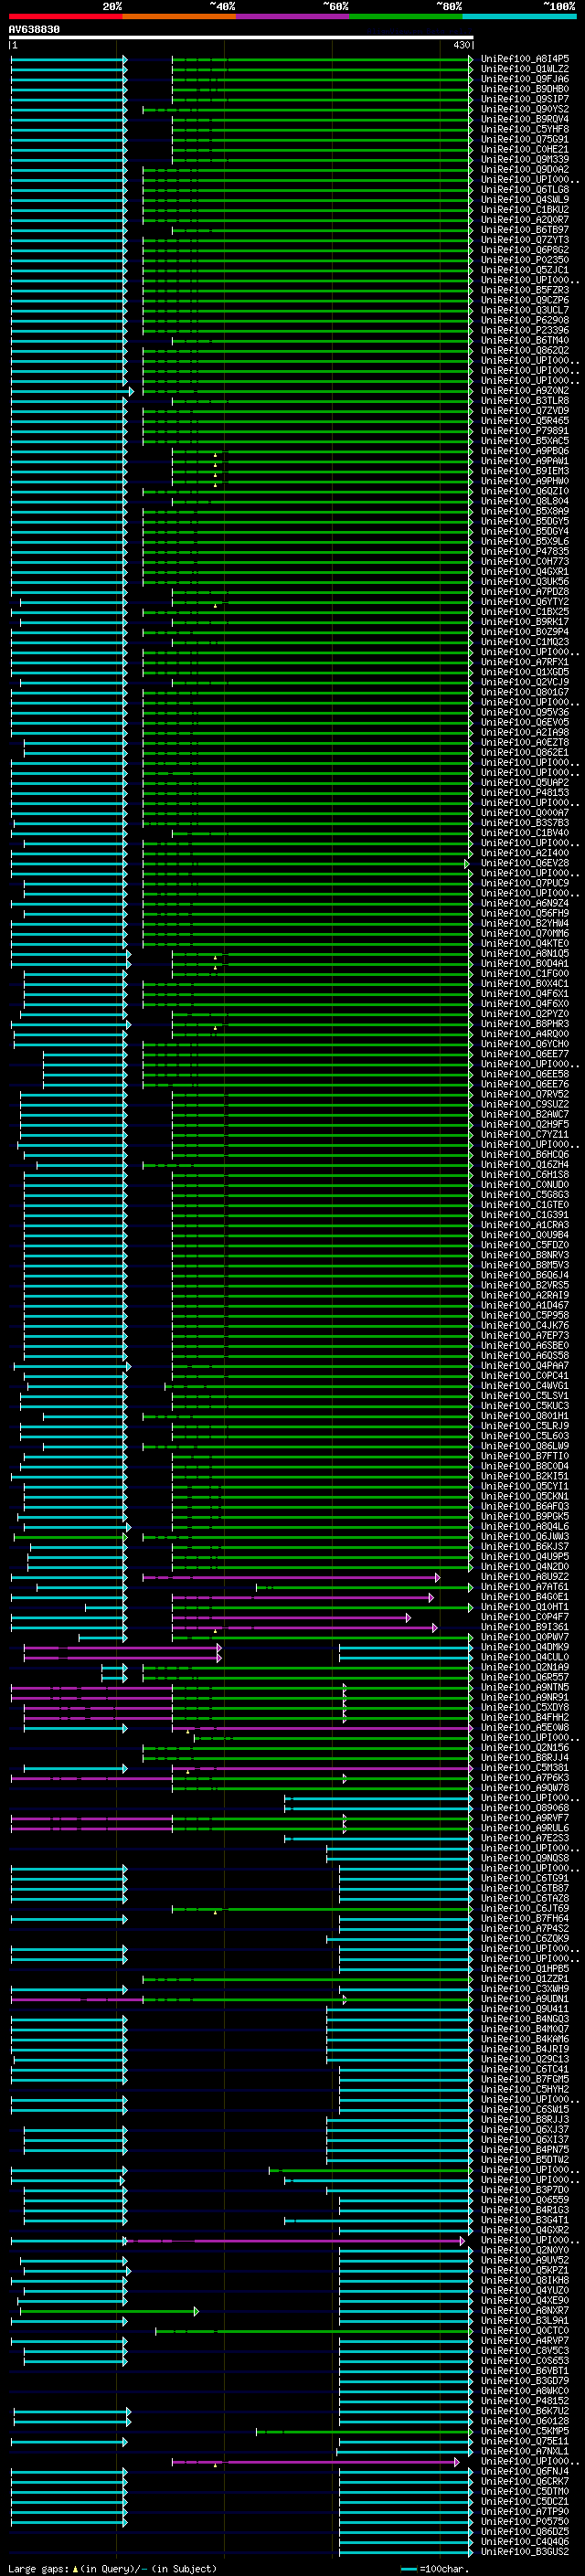Select the label UniRef100_C6JT69
This screenshot has height=2576, width=585.
(524, 1908)
